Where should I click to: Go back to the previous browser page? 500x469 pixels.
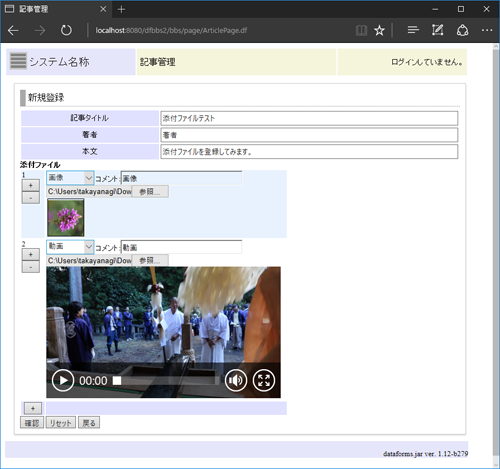[x=13, y=30]
